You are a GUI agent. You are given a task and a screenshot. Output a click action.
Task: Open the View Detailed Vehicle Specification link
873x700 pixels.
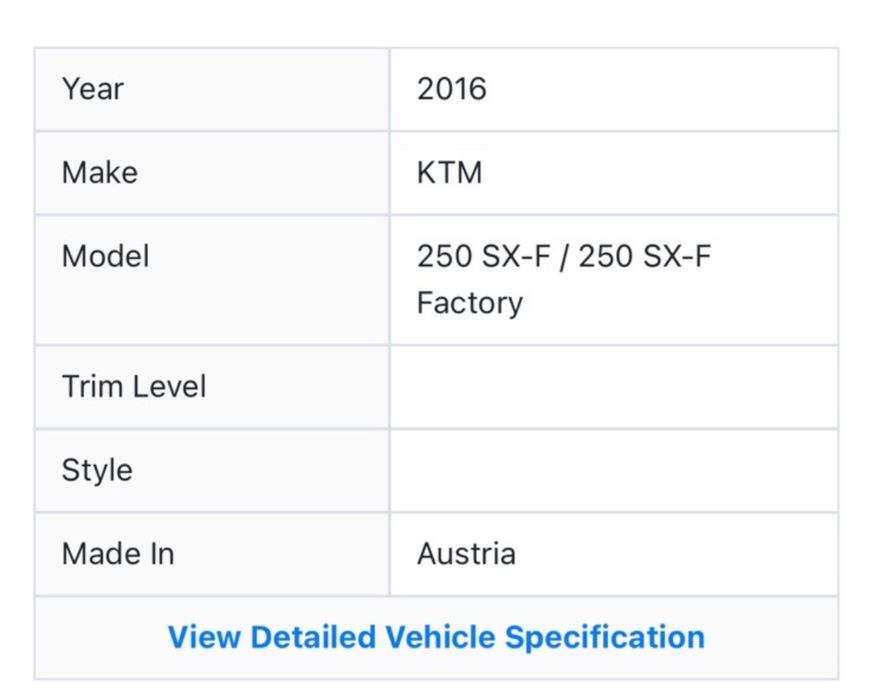(436, 637)
